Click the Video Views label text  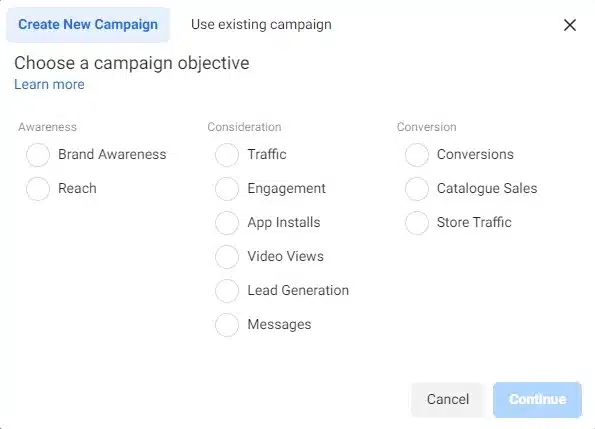click(x=285, y=256)
